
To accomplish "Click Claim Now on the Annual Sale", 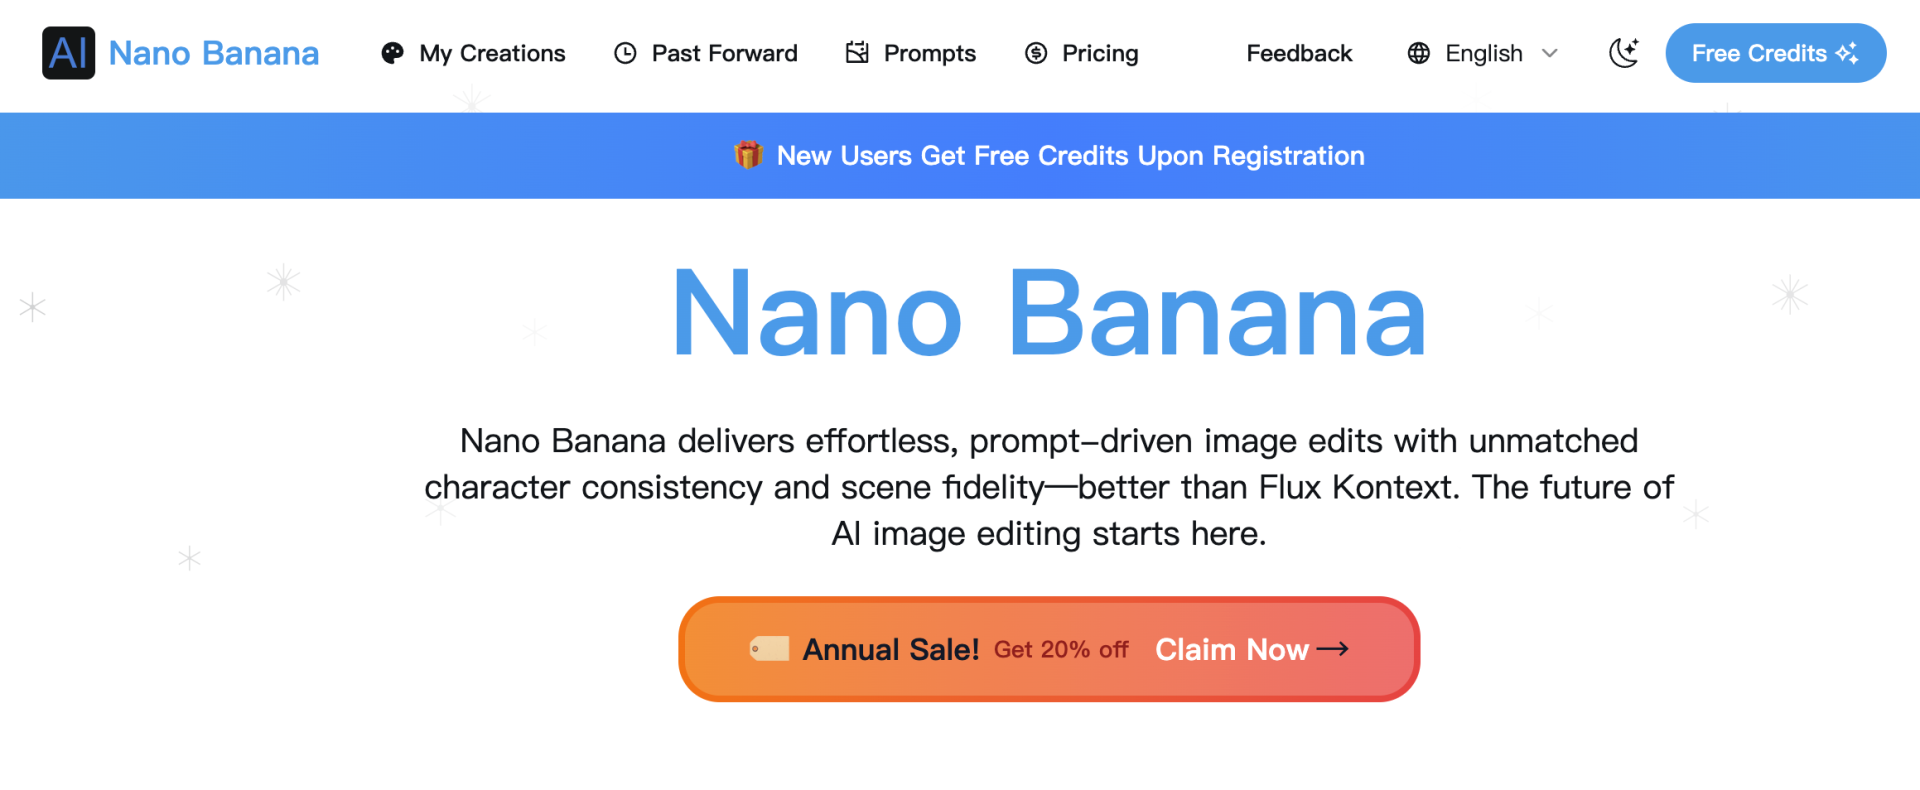I will tap(1250, 650).
